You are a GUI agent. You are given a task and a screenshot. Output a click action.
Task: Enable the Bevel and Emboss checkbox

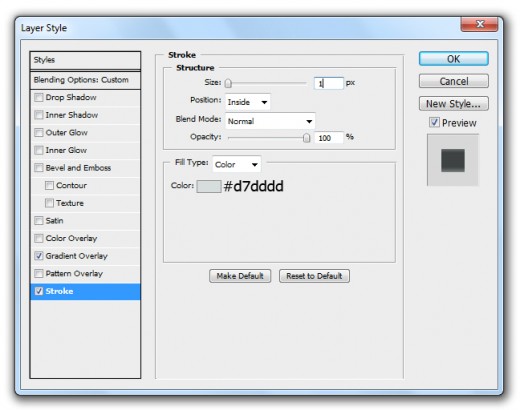tap(39, 168)
